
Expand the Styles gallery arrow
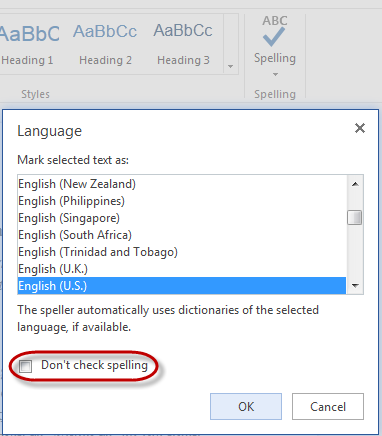tap(230, 66)
